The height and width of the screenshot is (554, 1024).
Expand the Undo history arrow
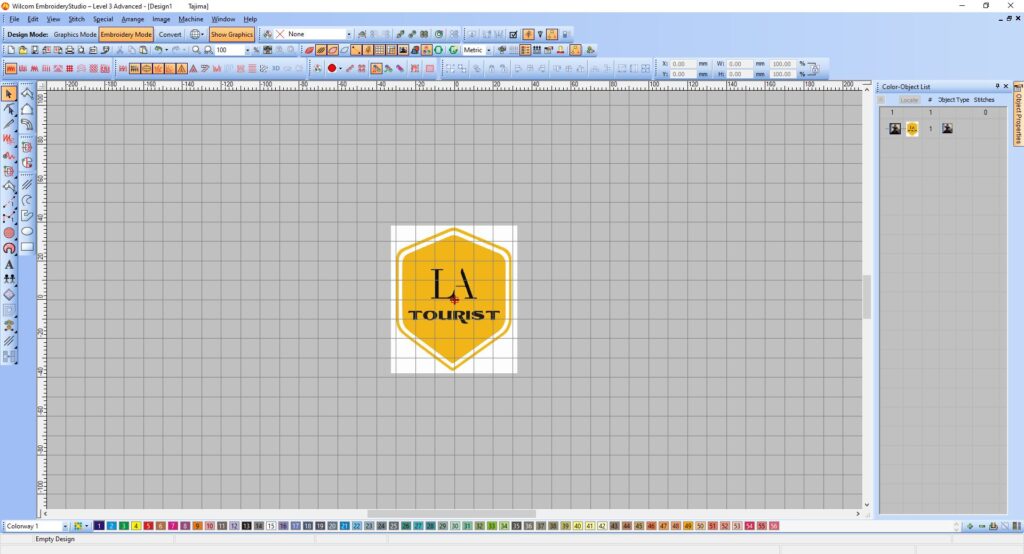tap(166, 50)
